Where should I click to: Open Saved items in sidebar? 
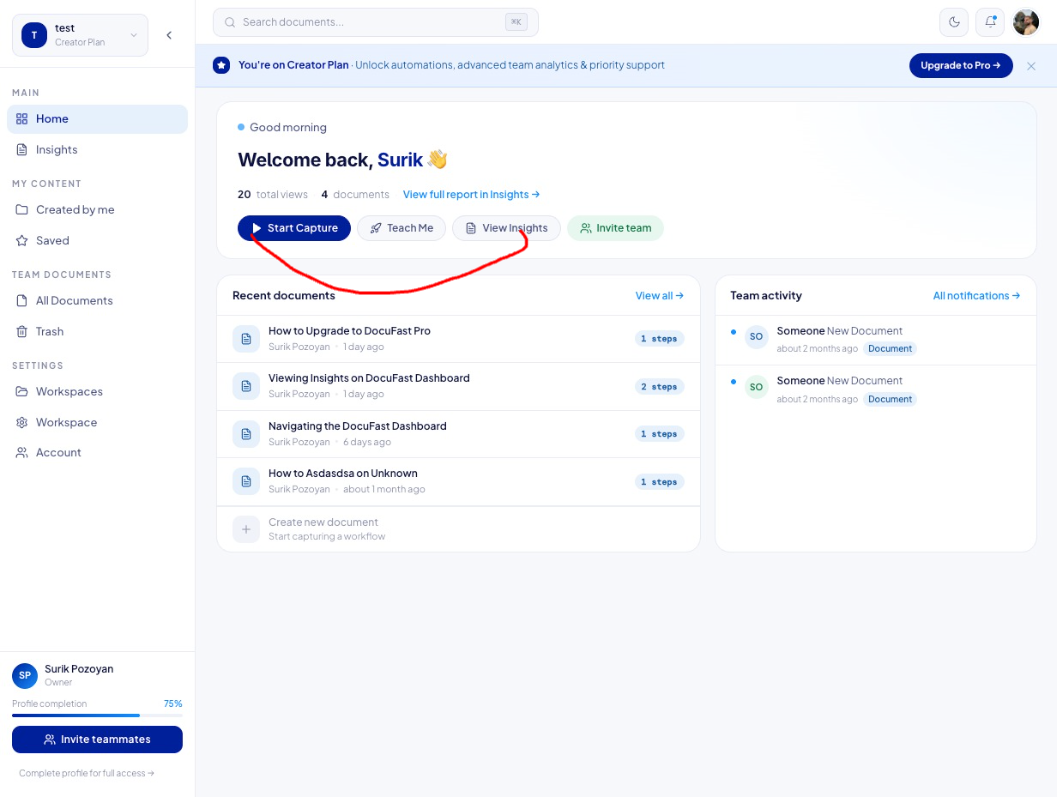(x=97, y=241)
